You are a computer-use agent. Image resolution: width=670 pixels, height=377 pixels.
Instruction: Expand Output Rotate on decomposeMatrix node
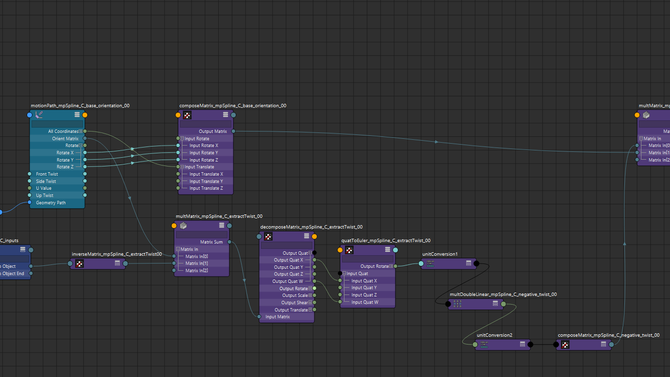tap(310, 289)
